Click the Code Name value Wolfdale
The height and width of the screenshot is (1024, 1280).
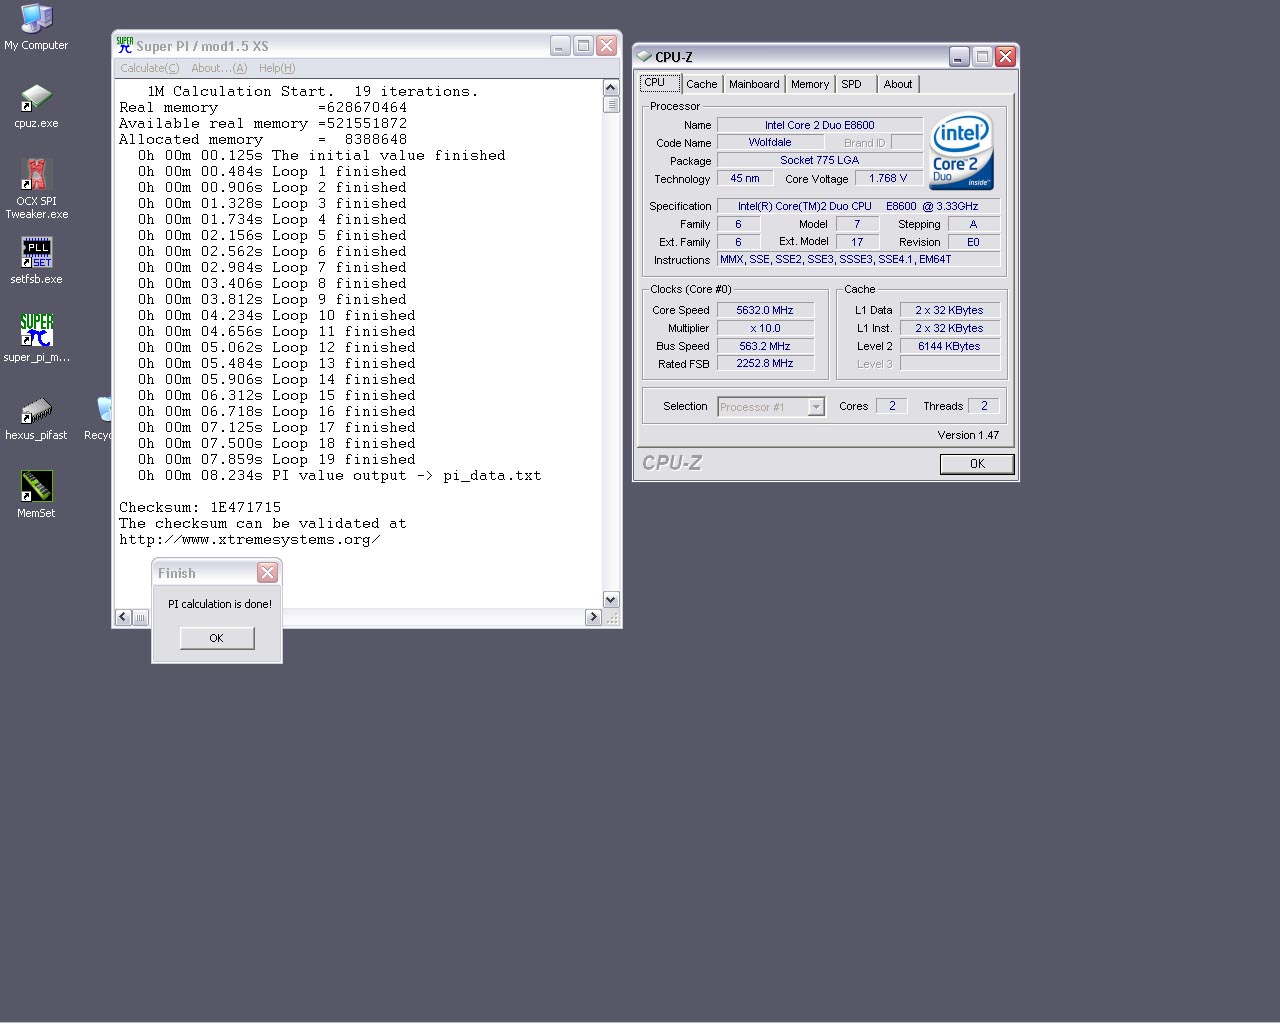pyautogui.click(x=770, y=142)
